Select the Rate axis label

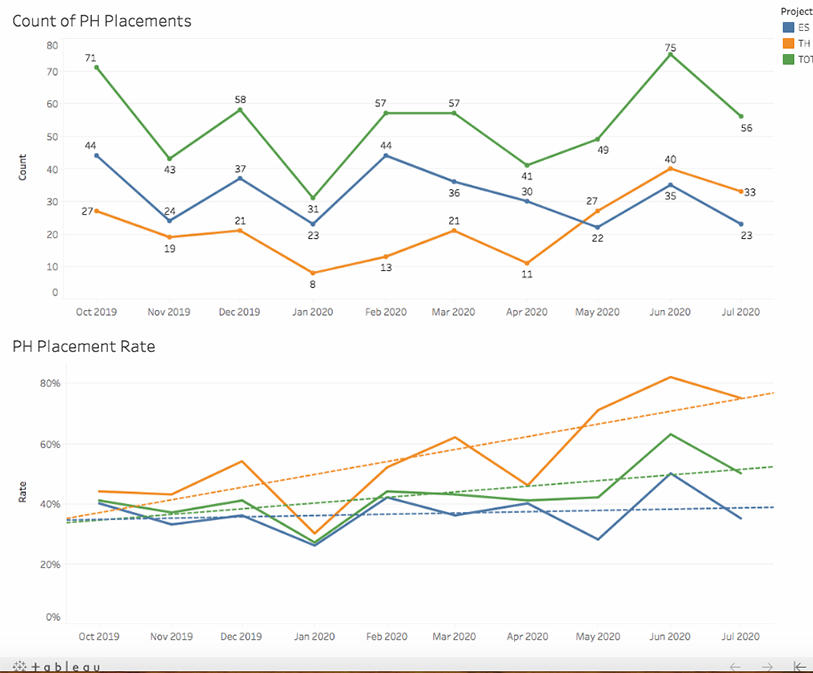tap(22, 492)
